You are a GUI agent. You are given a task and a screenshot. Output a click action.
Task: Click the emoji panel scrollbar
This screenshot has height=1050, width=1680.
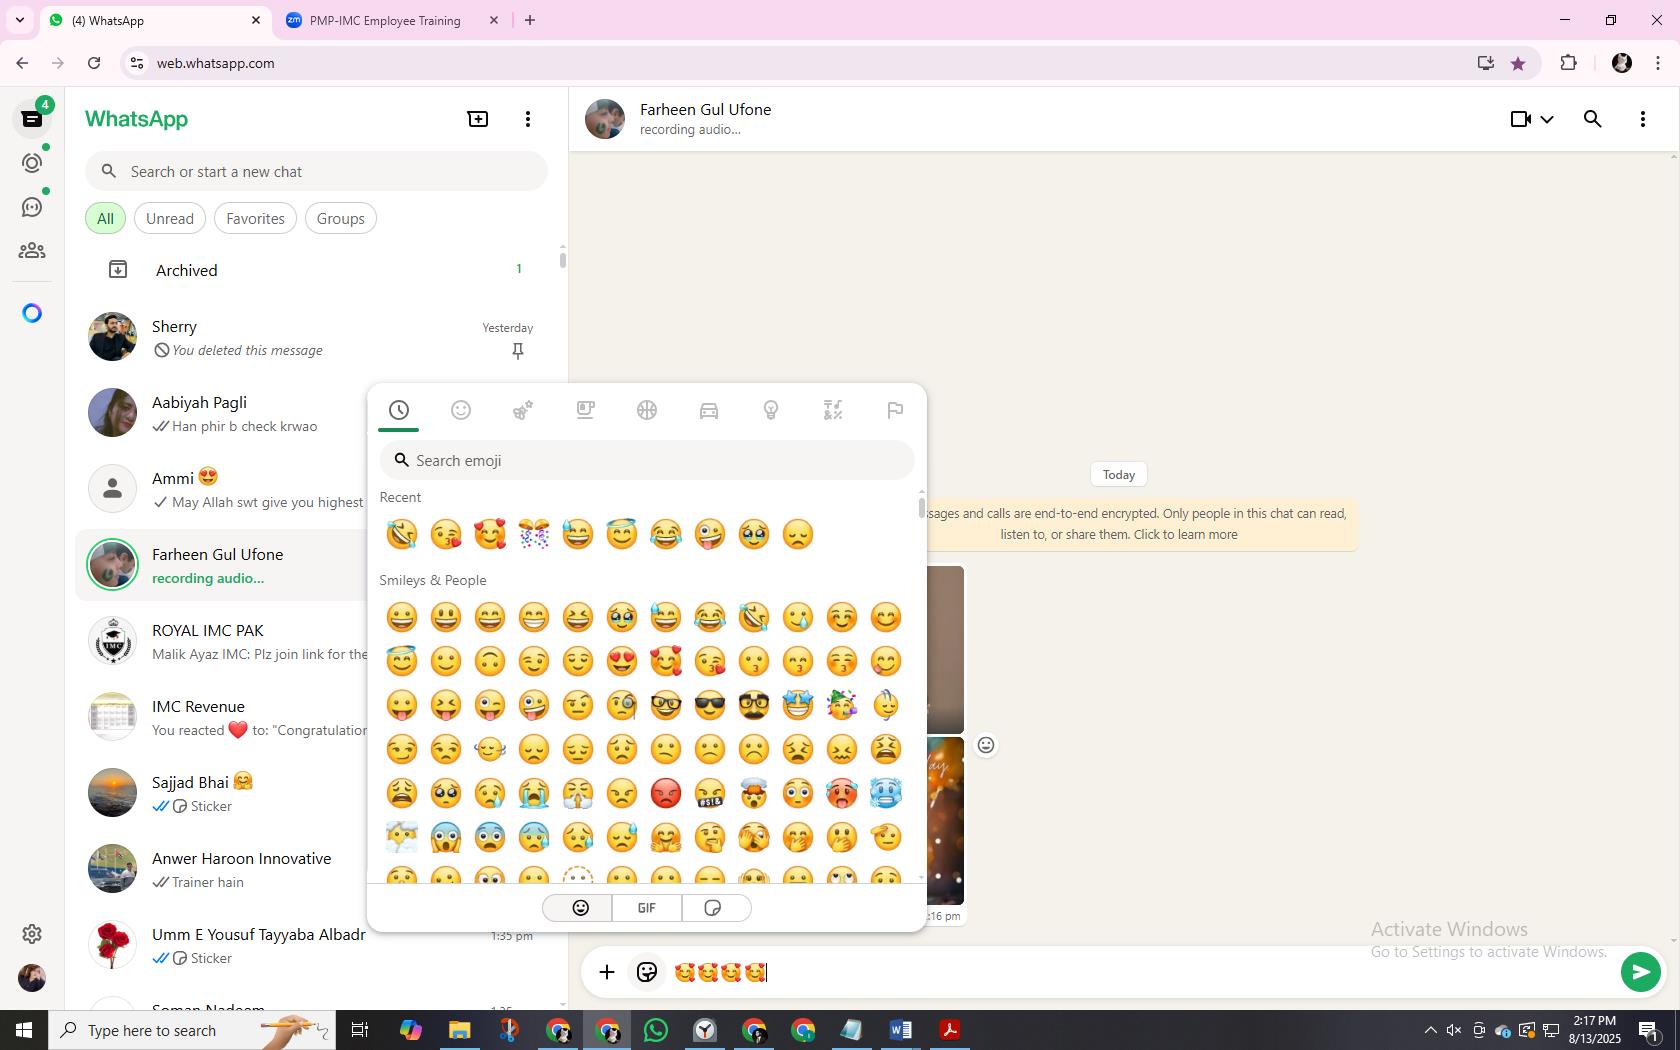point(921,506)
